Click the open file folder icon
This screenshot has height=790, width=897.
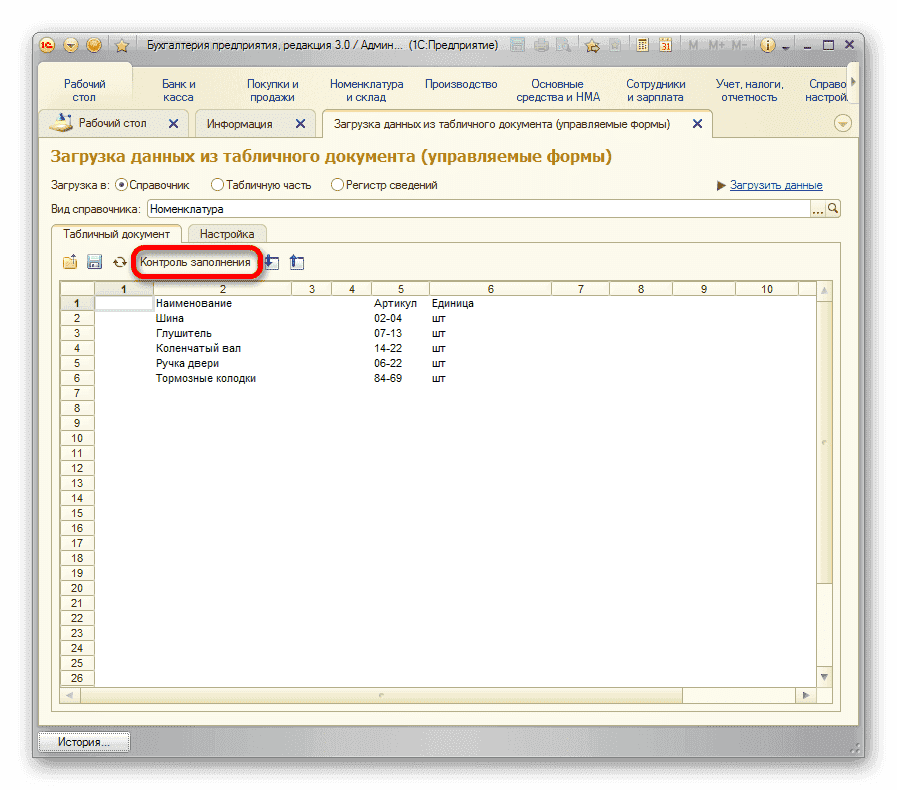(x=70, y=262)
